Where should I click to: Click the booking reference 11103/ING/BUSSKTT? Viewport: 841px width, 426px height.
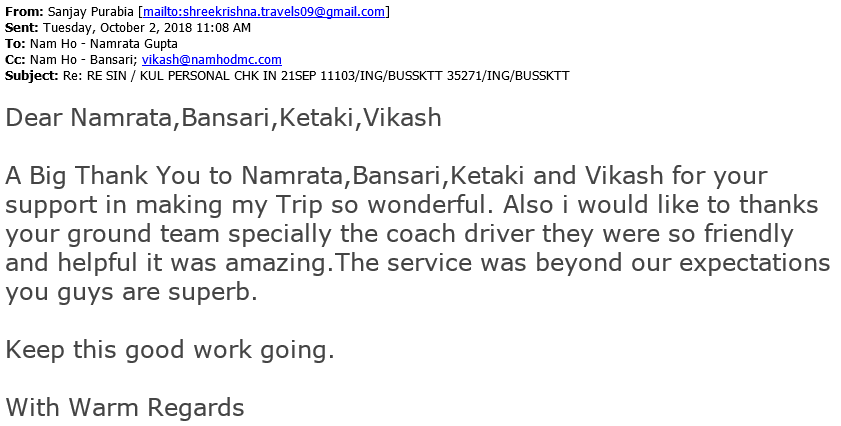[x=381, y=76]
